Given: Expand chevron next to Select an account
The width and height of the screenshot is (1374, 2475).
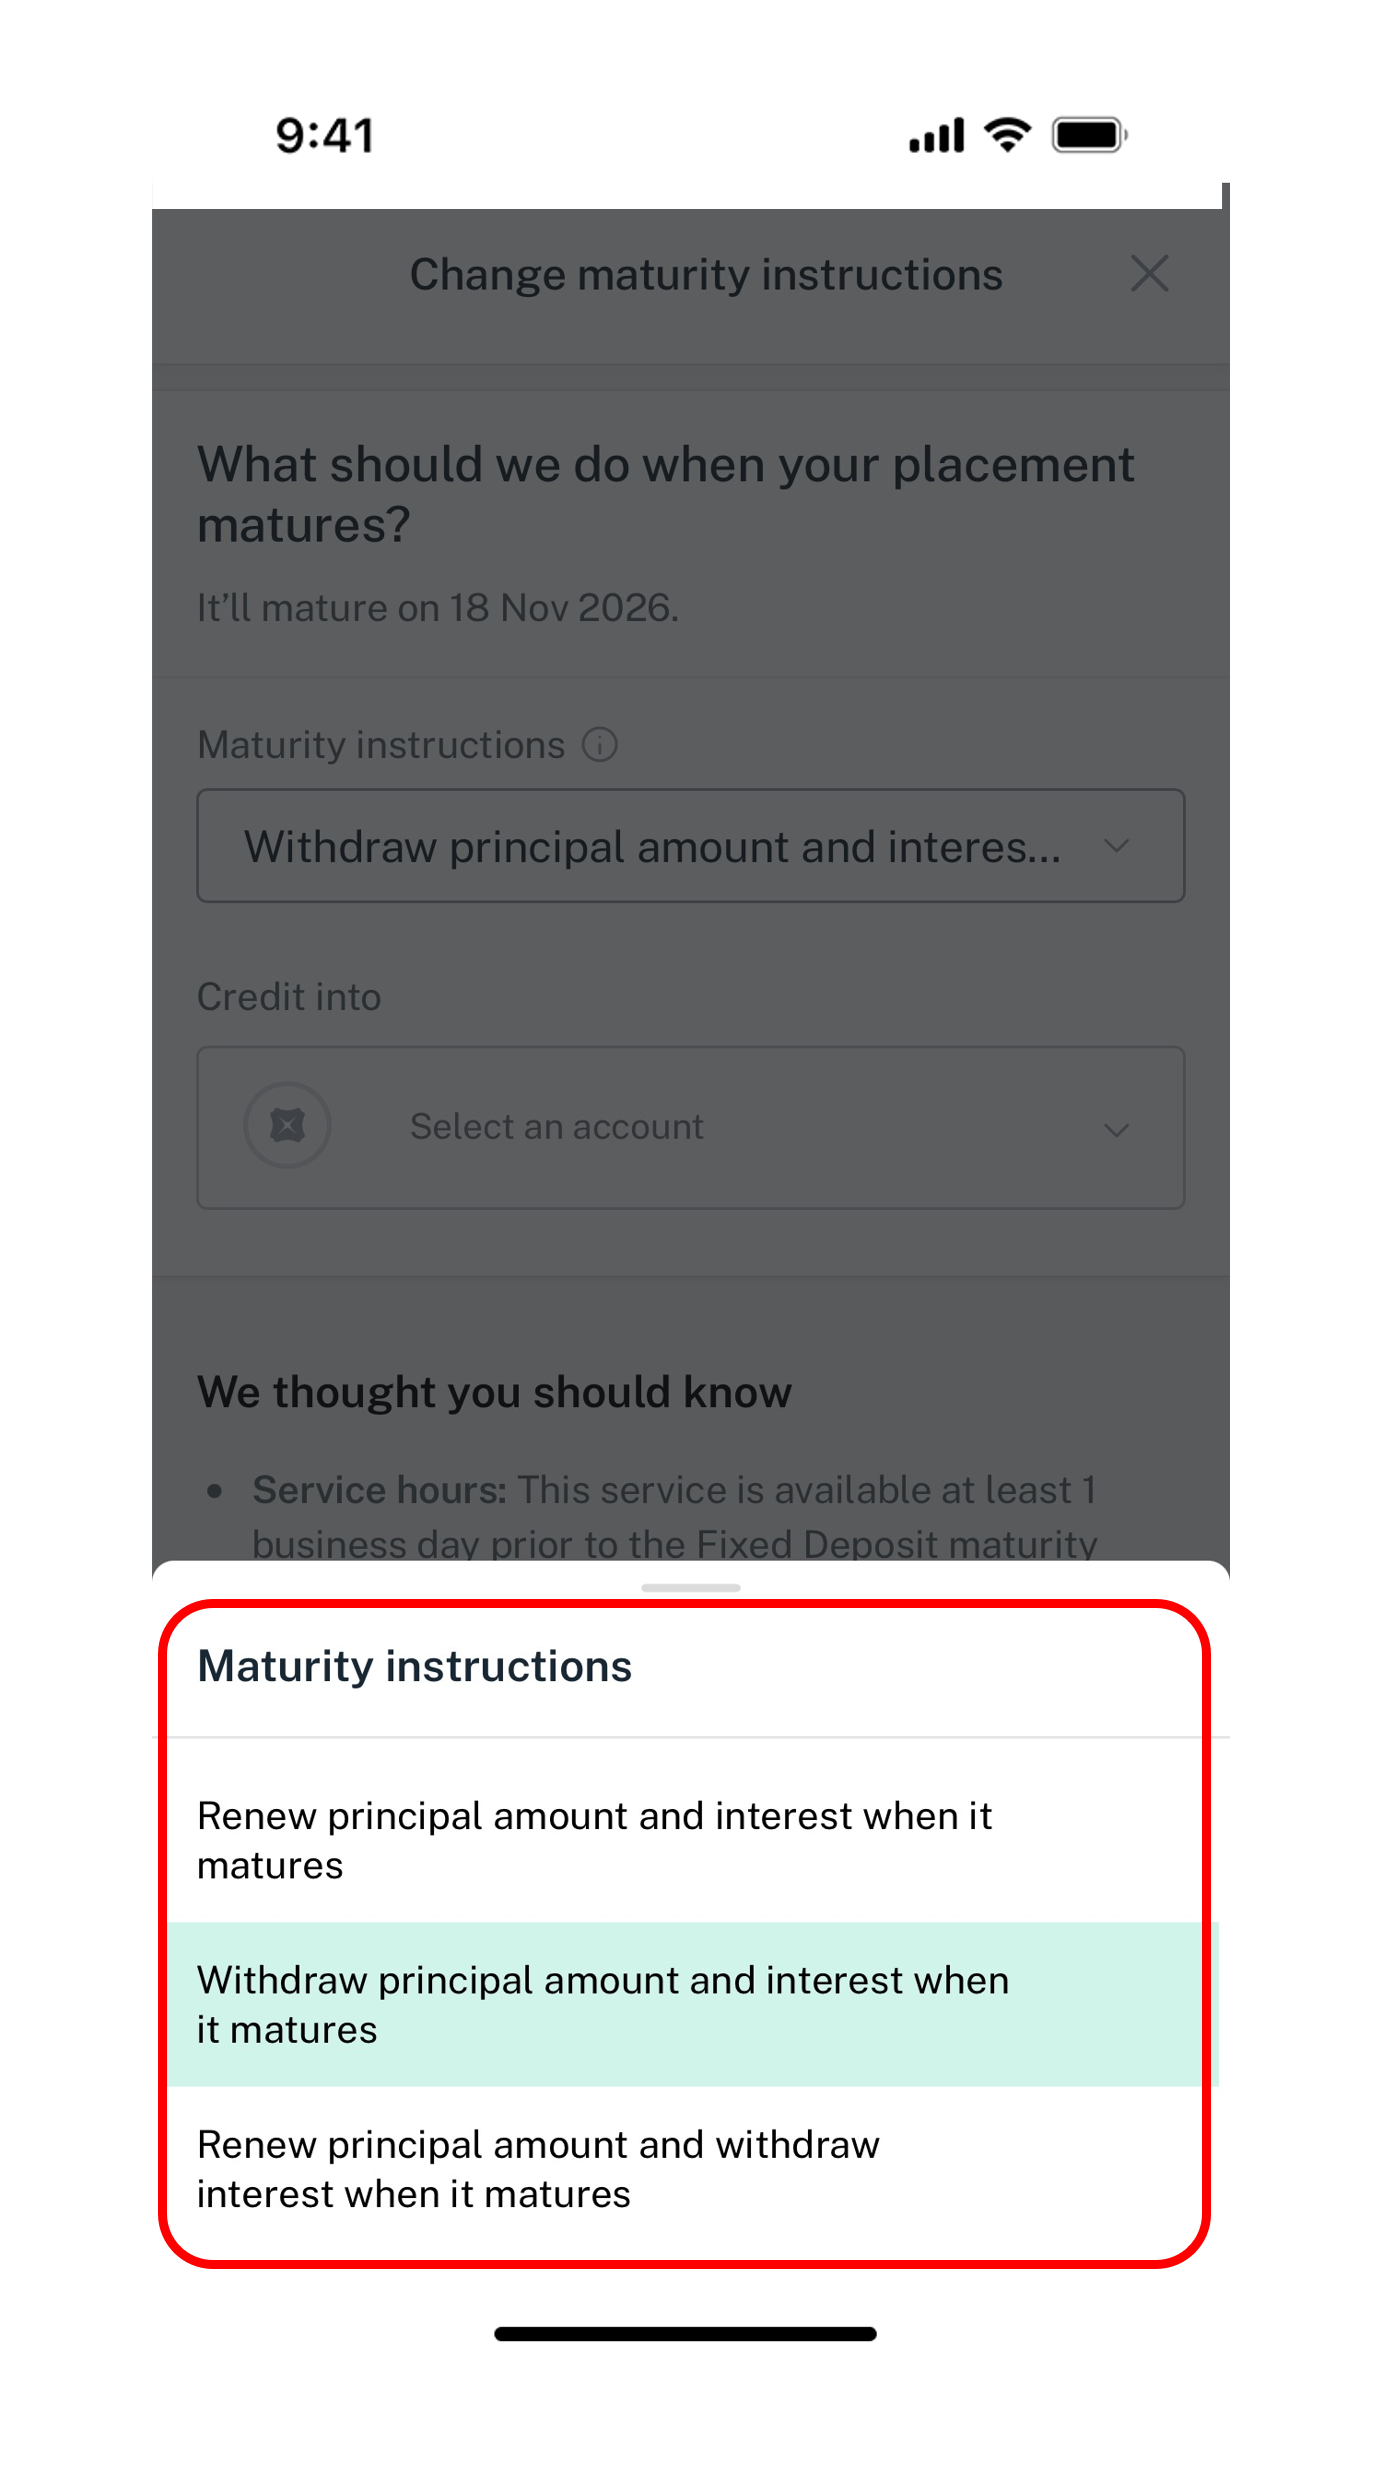Looking at the screenshot, I should click(x=1116, y=1130).
